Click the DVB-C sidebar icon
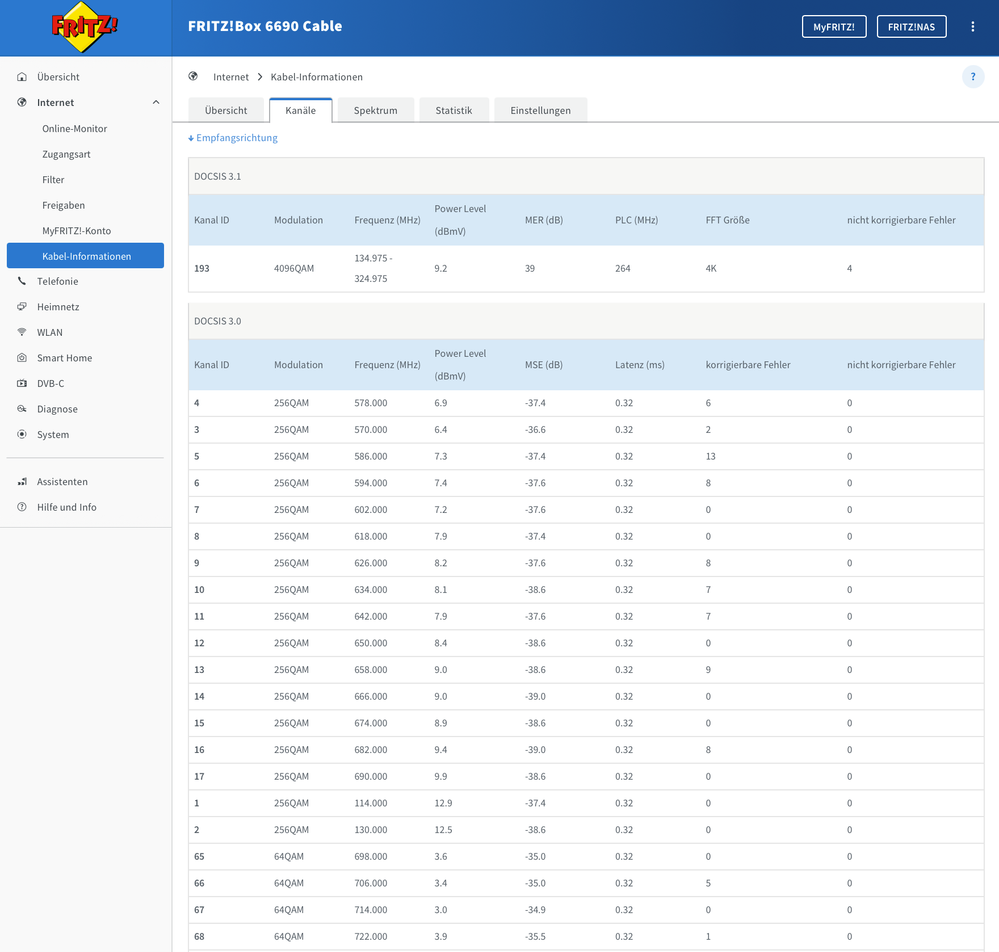Image resolution: width=999 pixels, height=952 pixels. click(22, 384)
